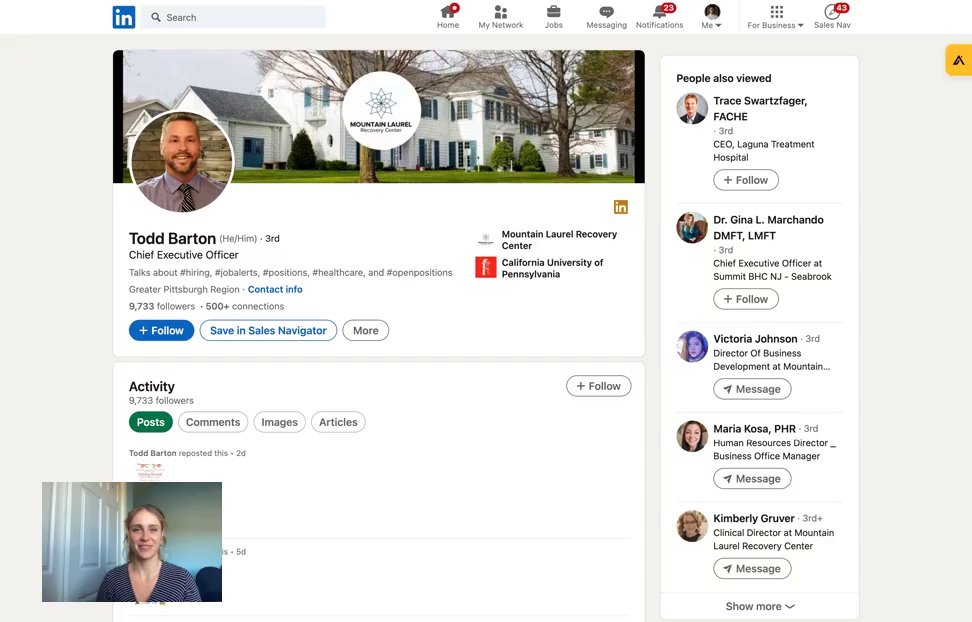Click Mountain Laurel Recovery Center company logo
Viewport: 972px width, 622px height.
click(486, 239)
